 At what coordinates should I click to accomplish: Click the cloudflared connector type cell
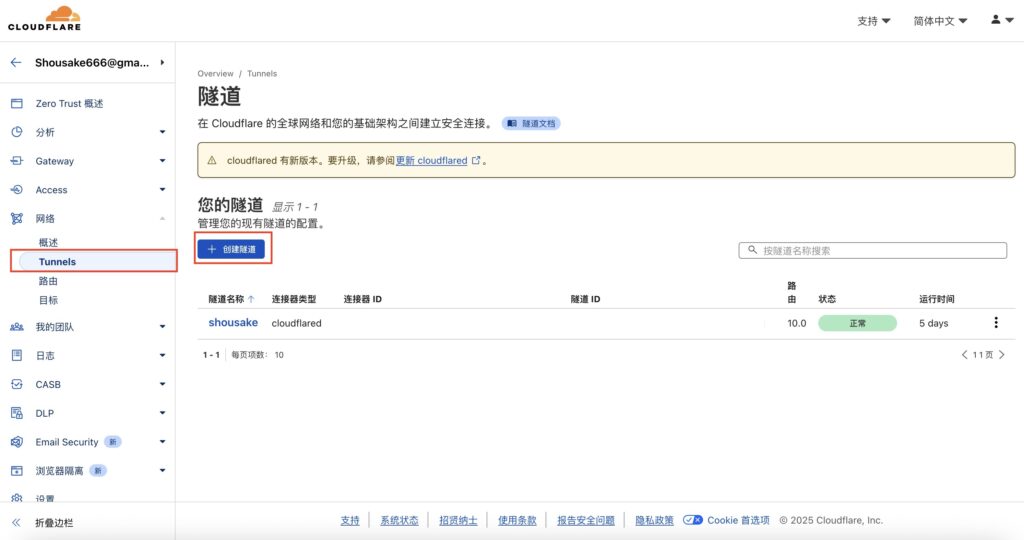pos(296,323)
